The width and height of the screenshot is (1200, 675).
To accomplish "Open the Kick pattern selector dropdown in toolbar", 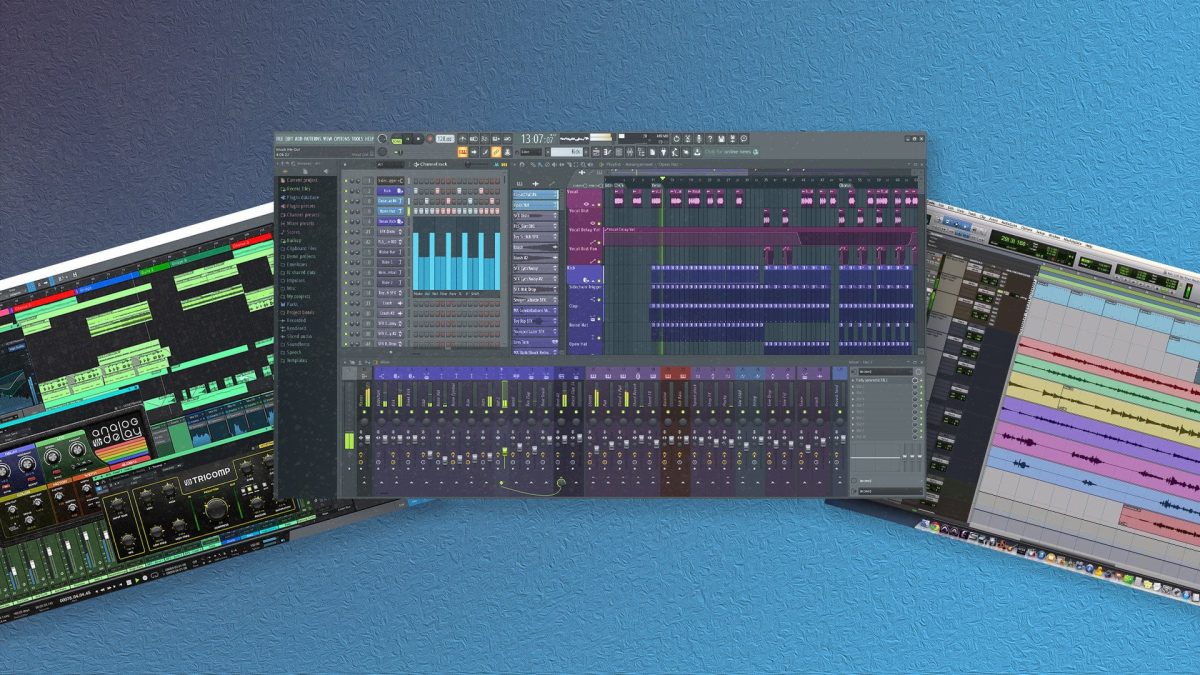I will click(x=566, y=152).
